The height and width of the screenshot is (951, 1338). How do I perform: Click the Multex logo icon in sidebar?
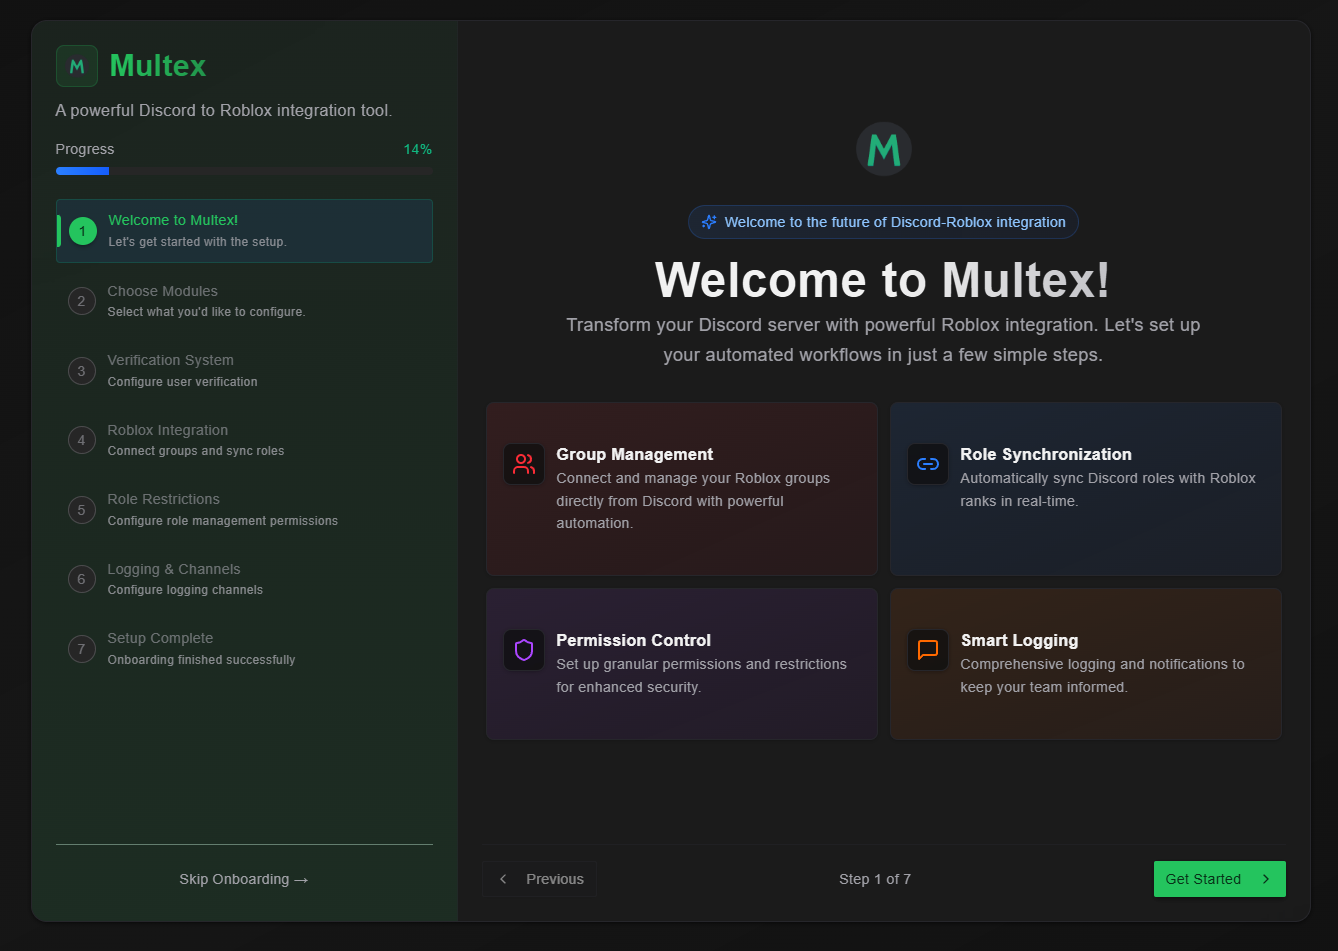pyautogui.click(x=77, y=66)
